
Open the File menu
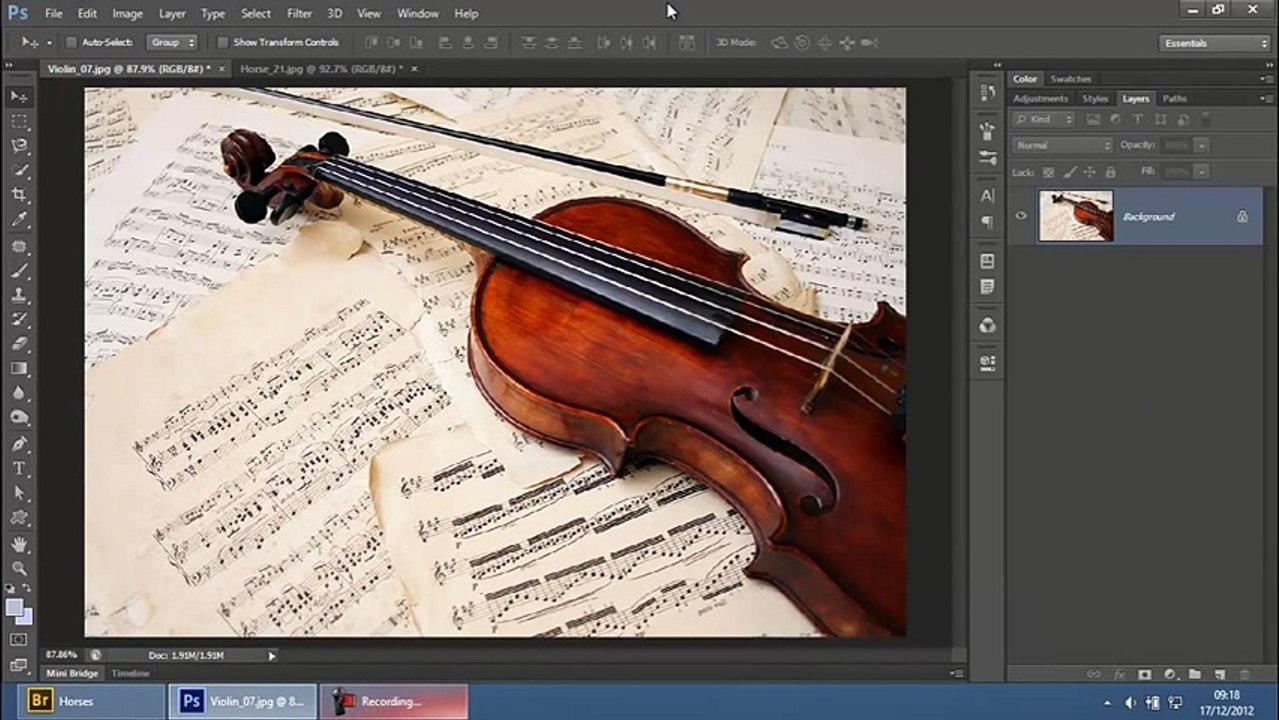(x=53, y=14)
